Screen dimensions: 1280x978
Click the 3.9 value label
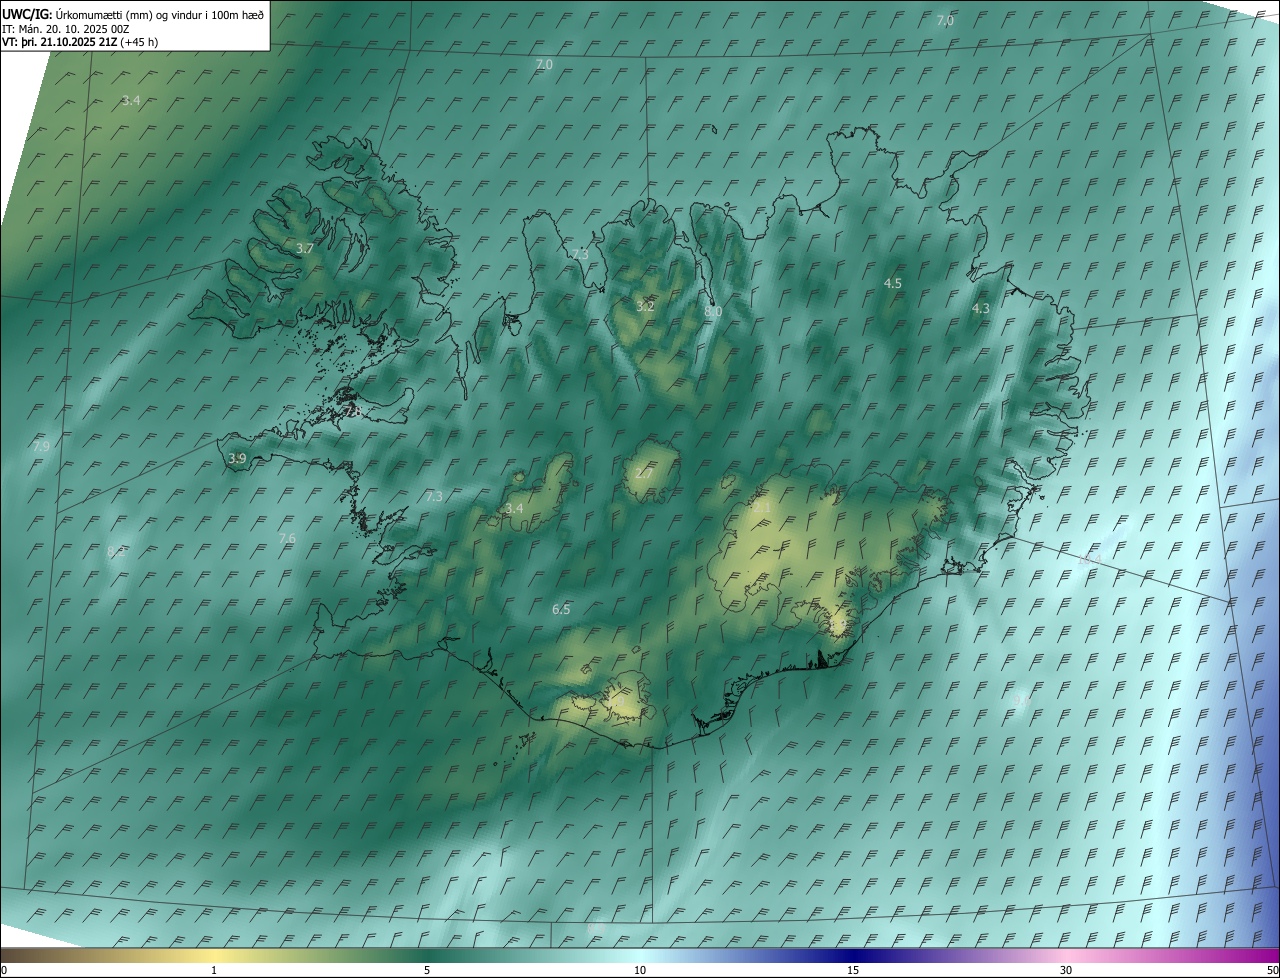(237, 458)
